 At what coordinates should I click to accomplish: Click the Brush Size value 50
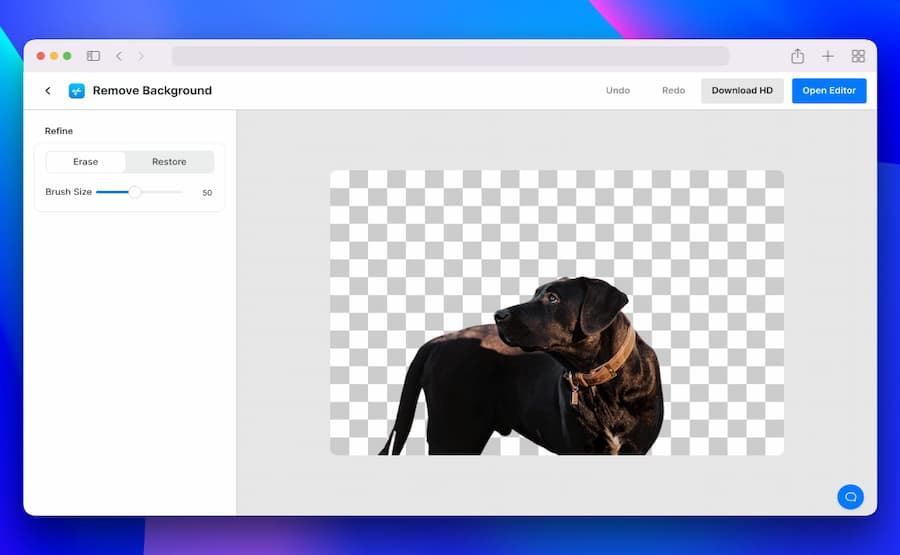coord(207,193)
